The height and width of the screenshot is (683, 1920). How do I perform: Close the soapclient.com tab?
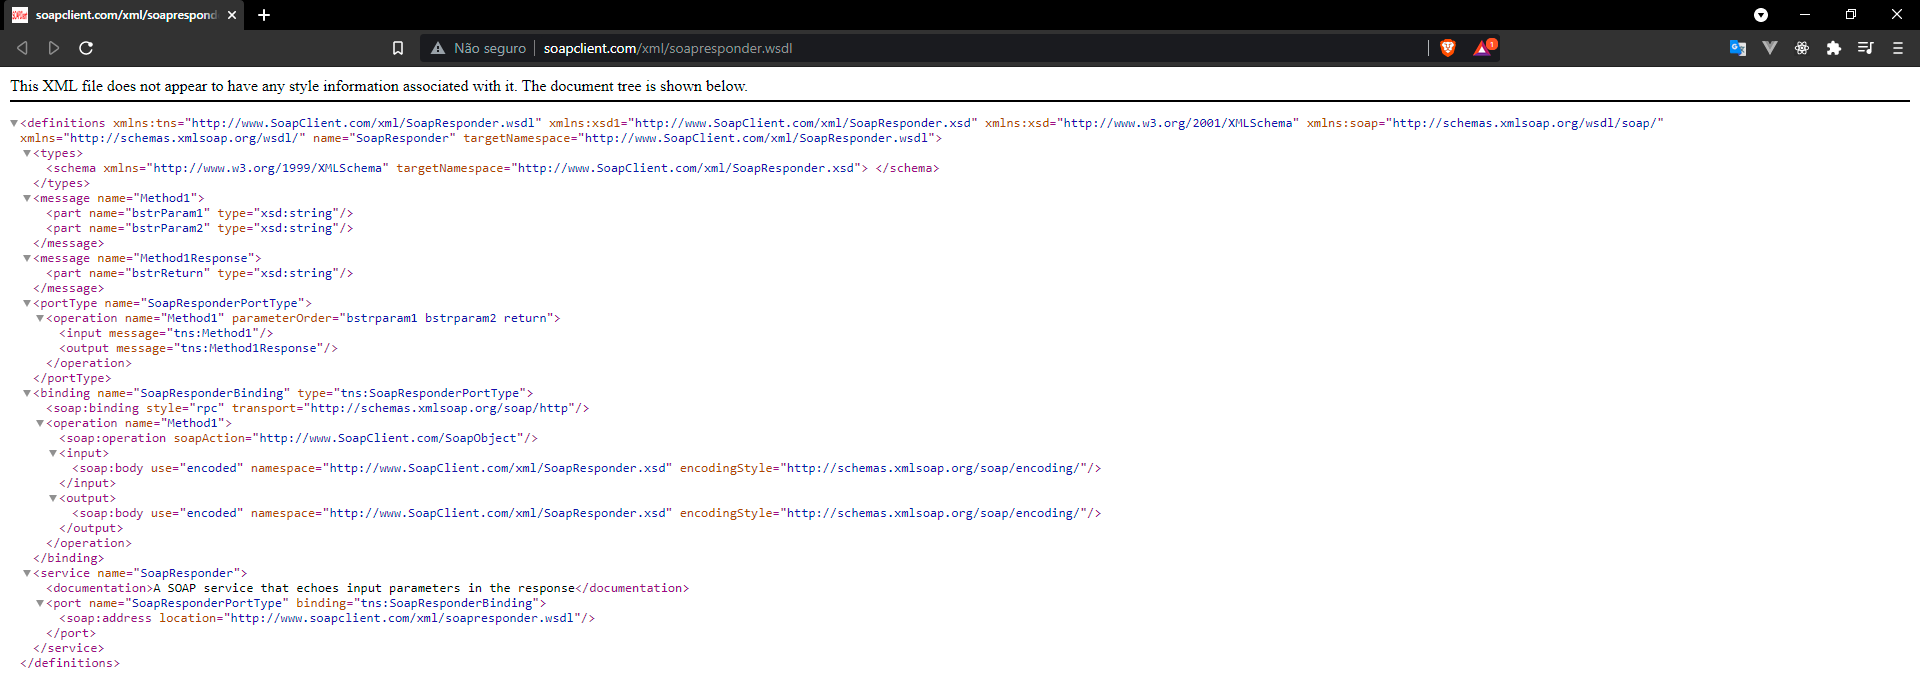click(x=232, y=15)
